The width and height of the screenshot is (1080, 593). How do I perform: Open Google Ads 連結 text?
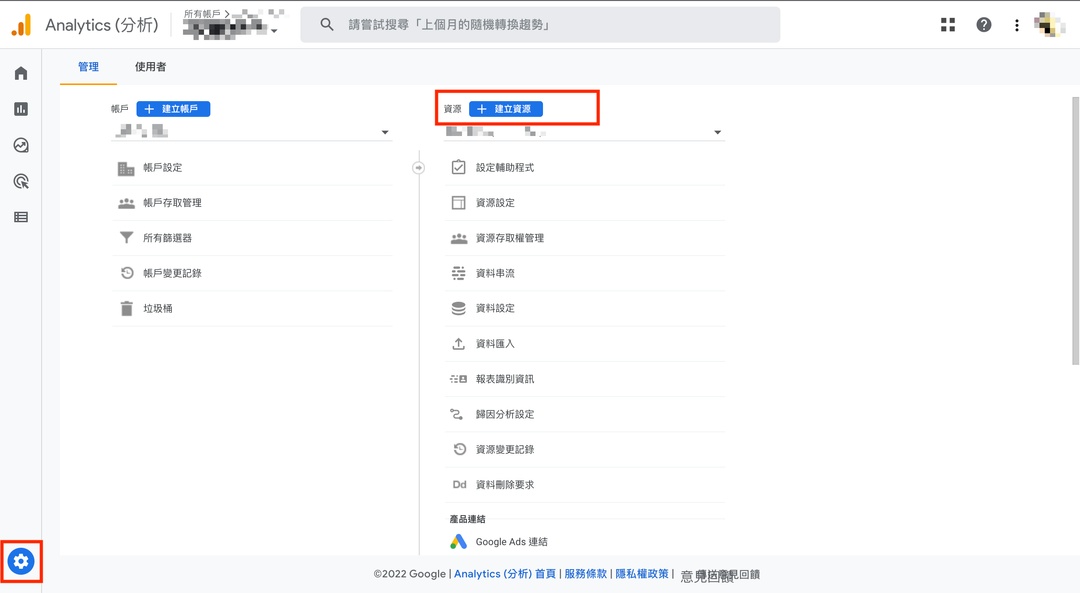pyautogui.click(x=512, y=542)
